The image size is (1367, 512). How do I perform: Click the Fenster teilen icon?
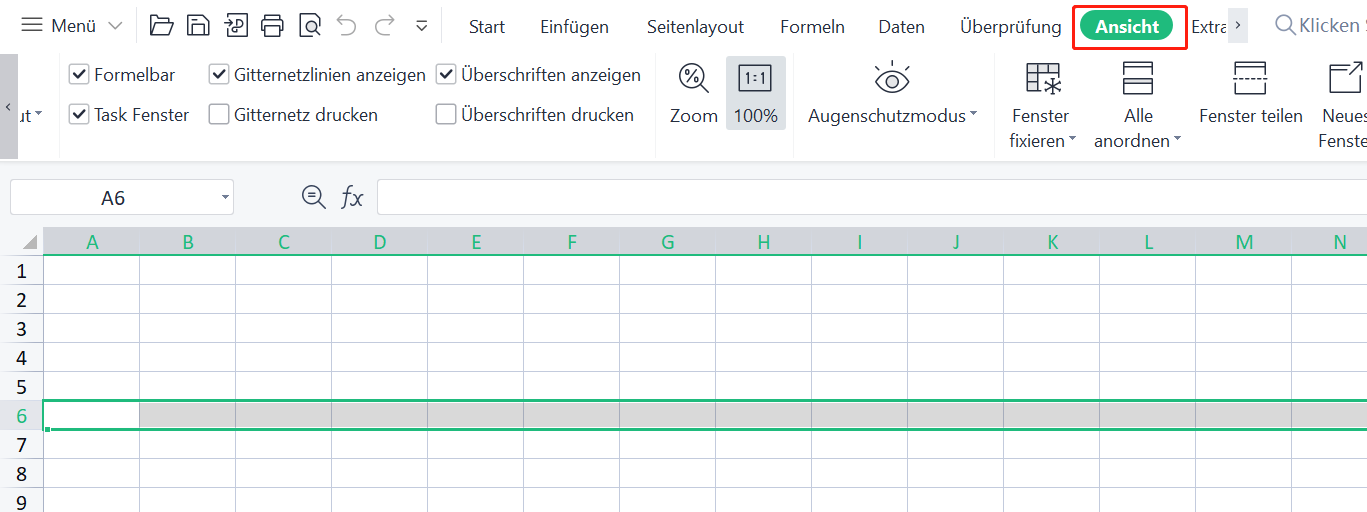tap(1250, 77)
